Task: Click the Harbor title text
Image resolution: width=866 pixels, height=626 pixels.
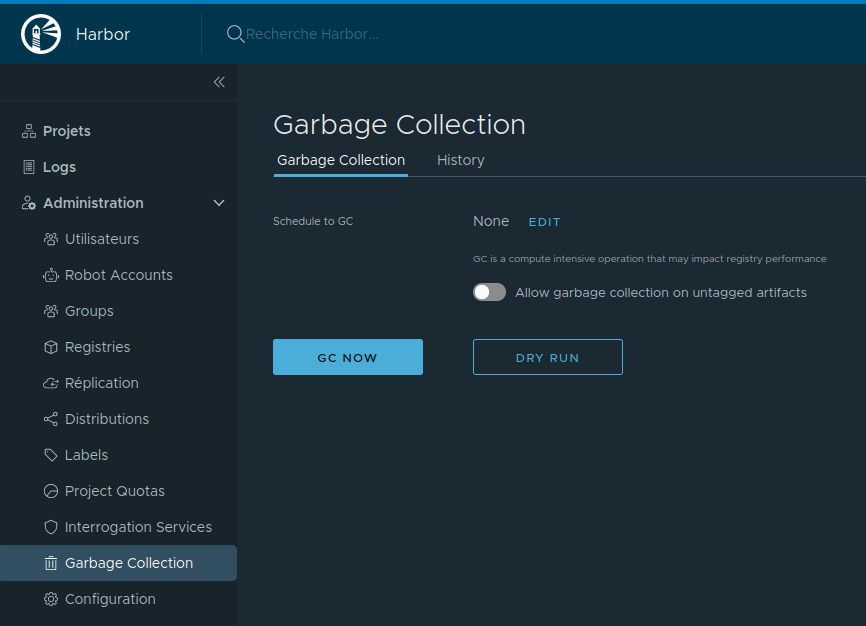Action: click(103, 34)
